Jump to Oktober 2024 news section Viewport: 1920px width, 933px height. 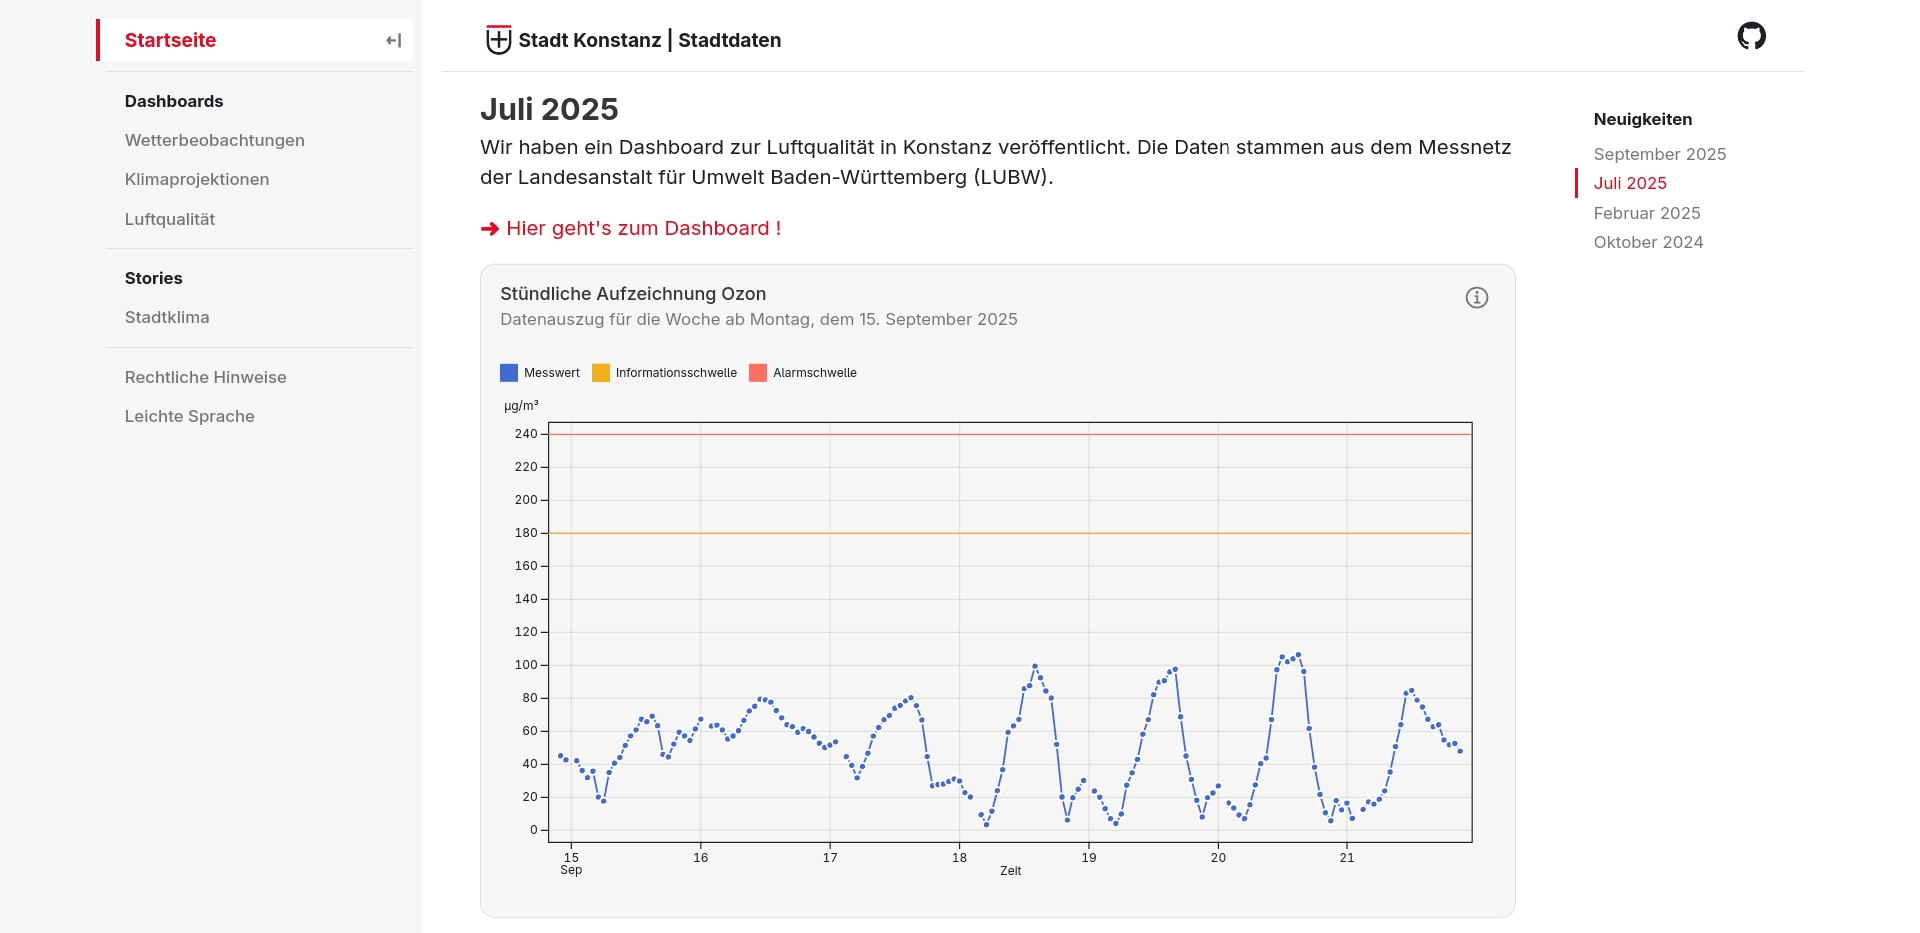click(x=1648, y=242)
